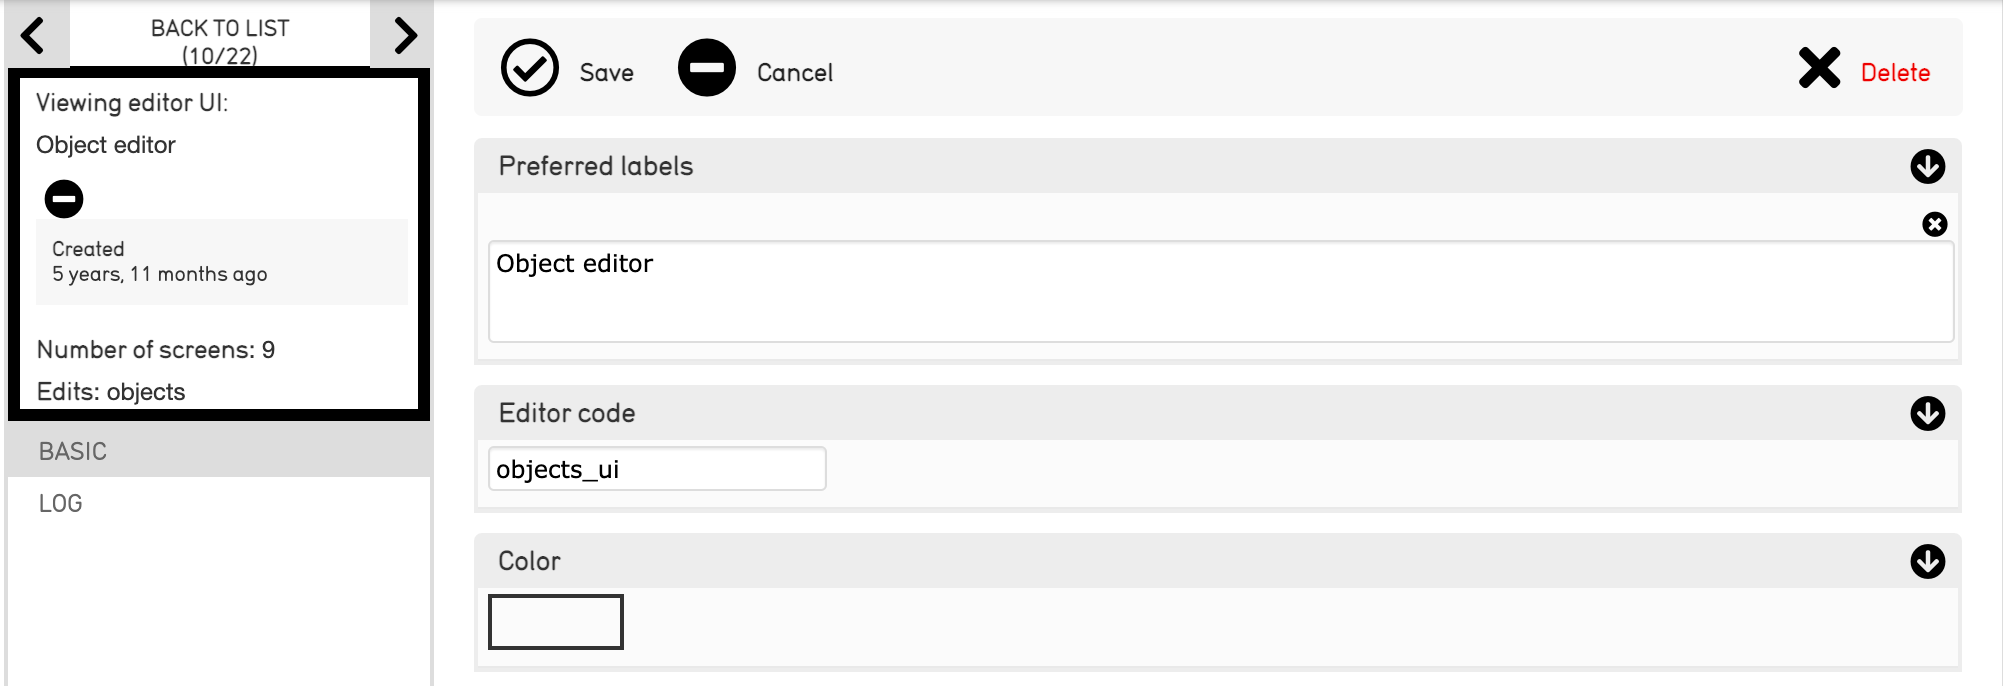Viewport: 2003px width, 686px height.
Task: Click the Save text label
Action: click(606, 73)
